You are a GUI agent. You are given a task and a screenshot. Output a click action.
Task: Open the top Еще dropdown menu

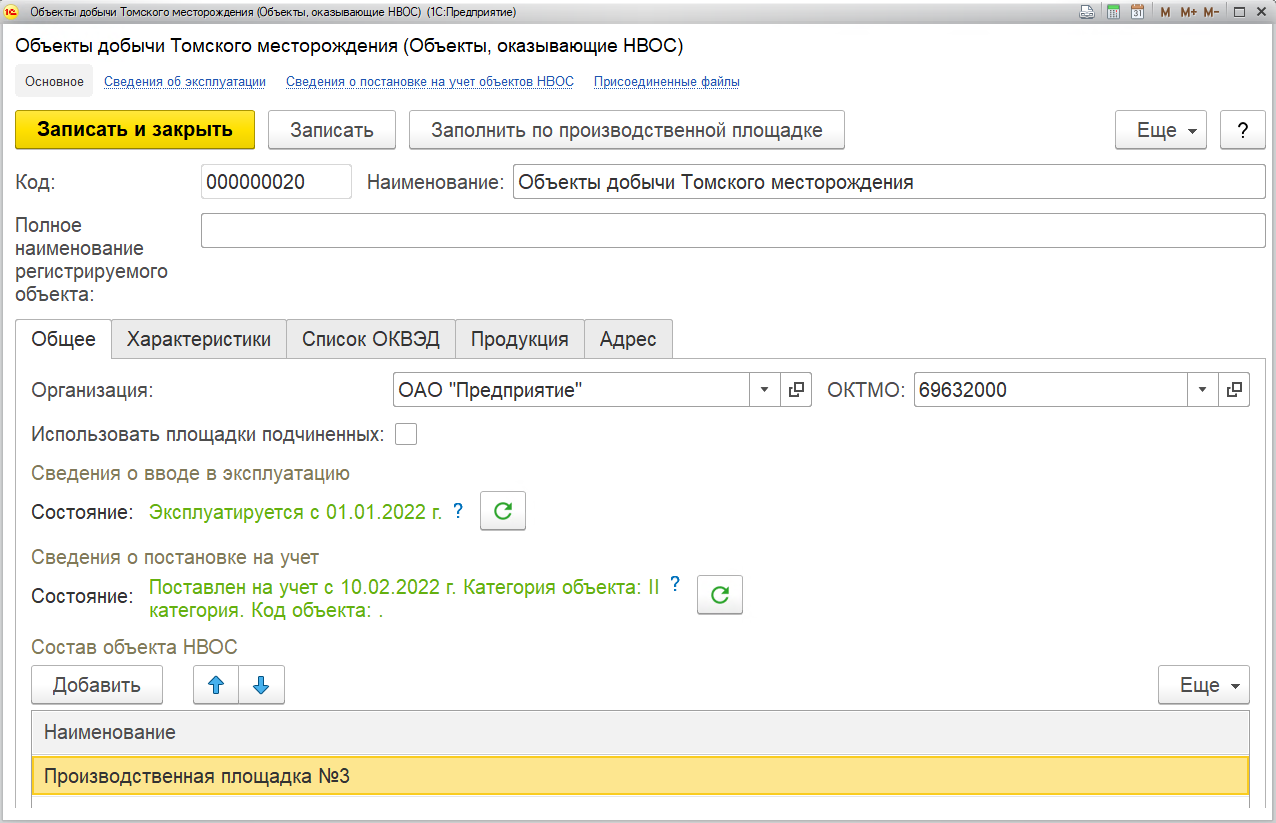tap(1161, 130)
